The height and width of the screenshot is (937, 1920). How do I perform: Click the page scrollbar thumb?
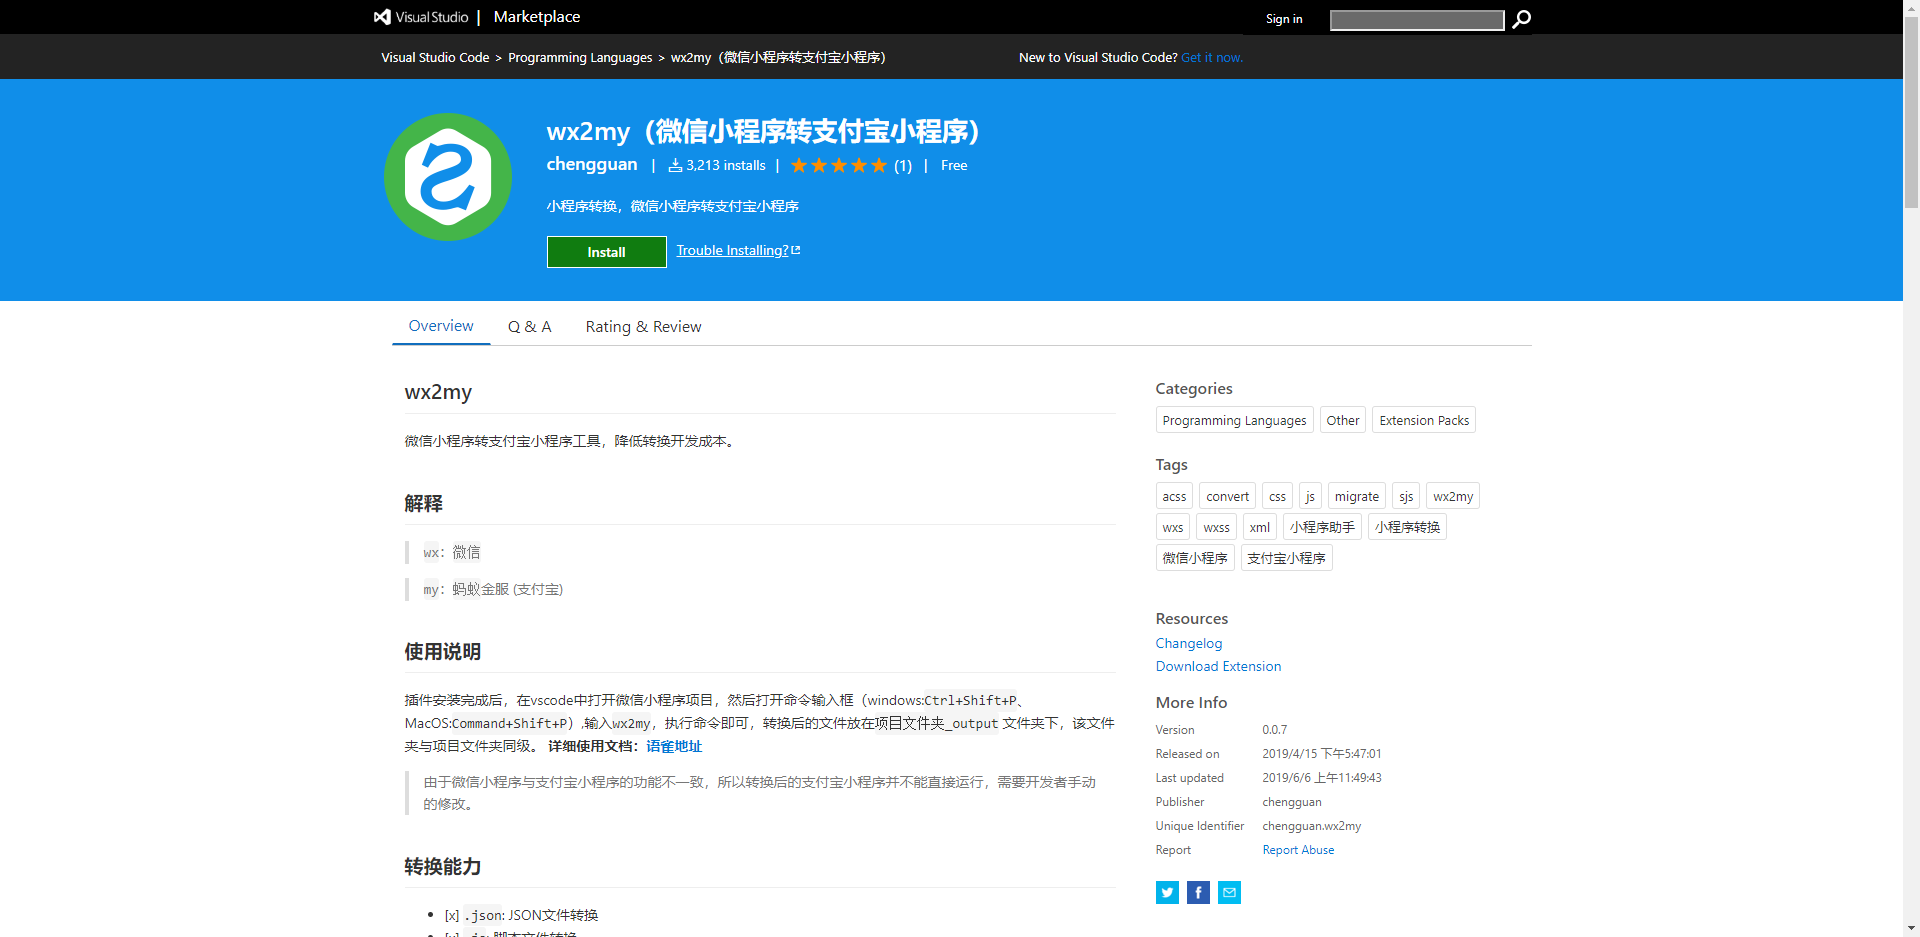[1911, 112]
